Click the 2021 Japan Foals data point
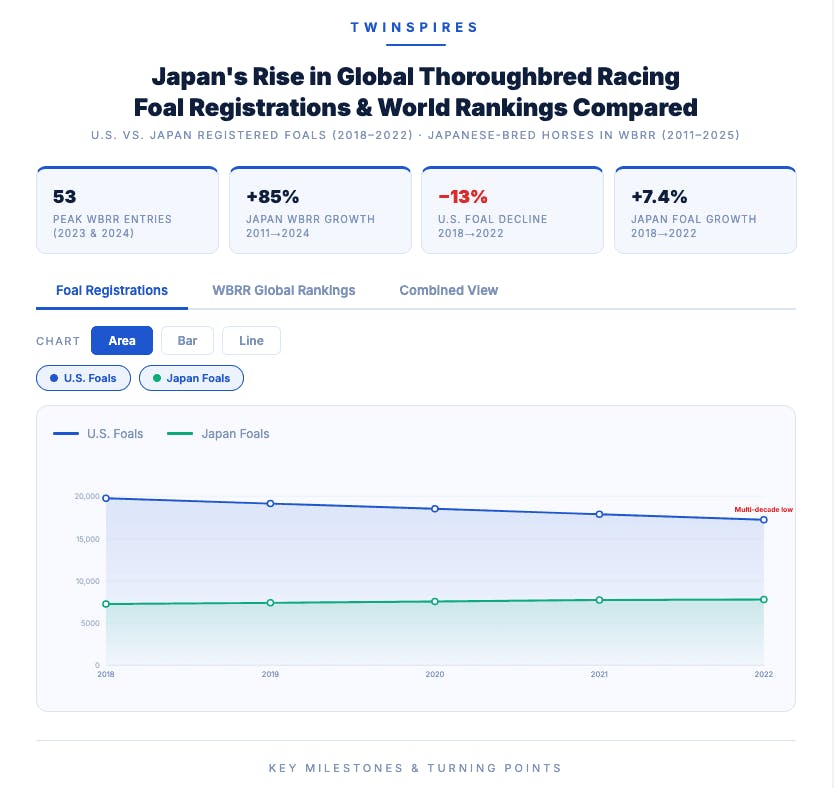This screenshot has width=834, height=788. tap(599, 600)
